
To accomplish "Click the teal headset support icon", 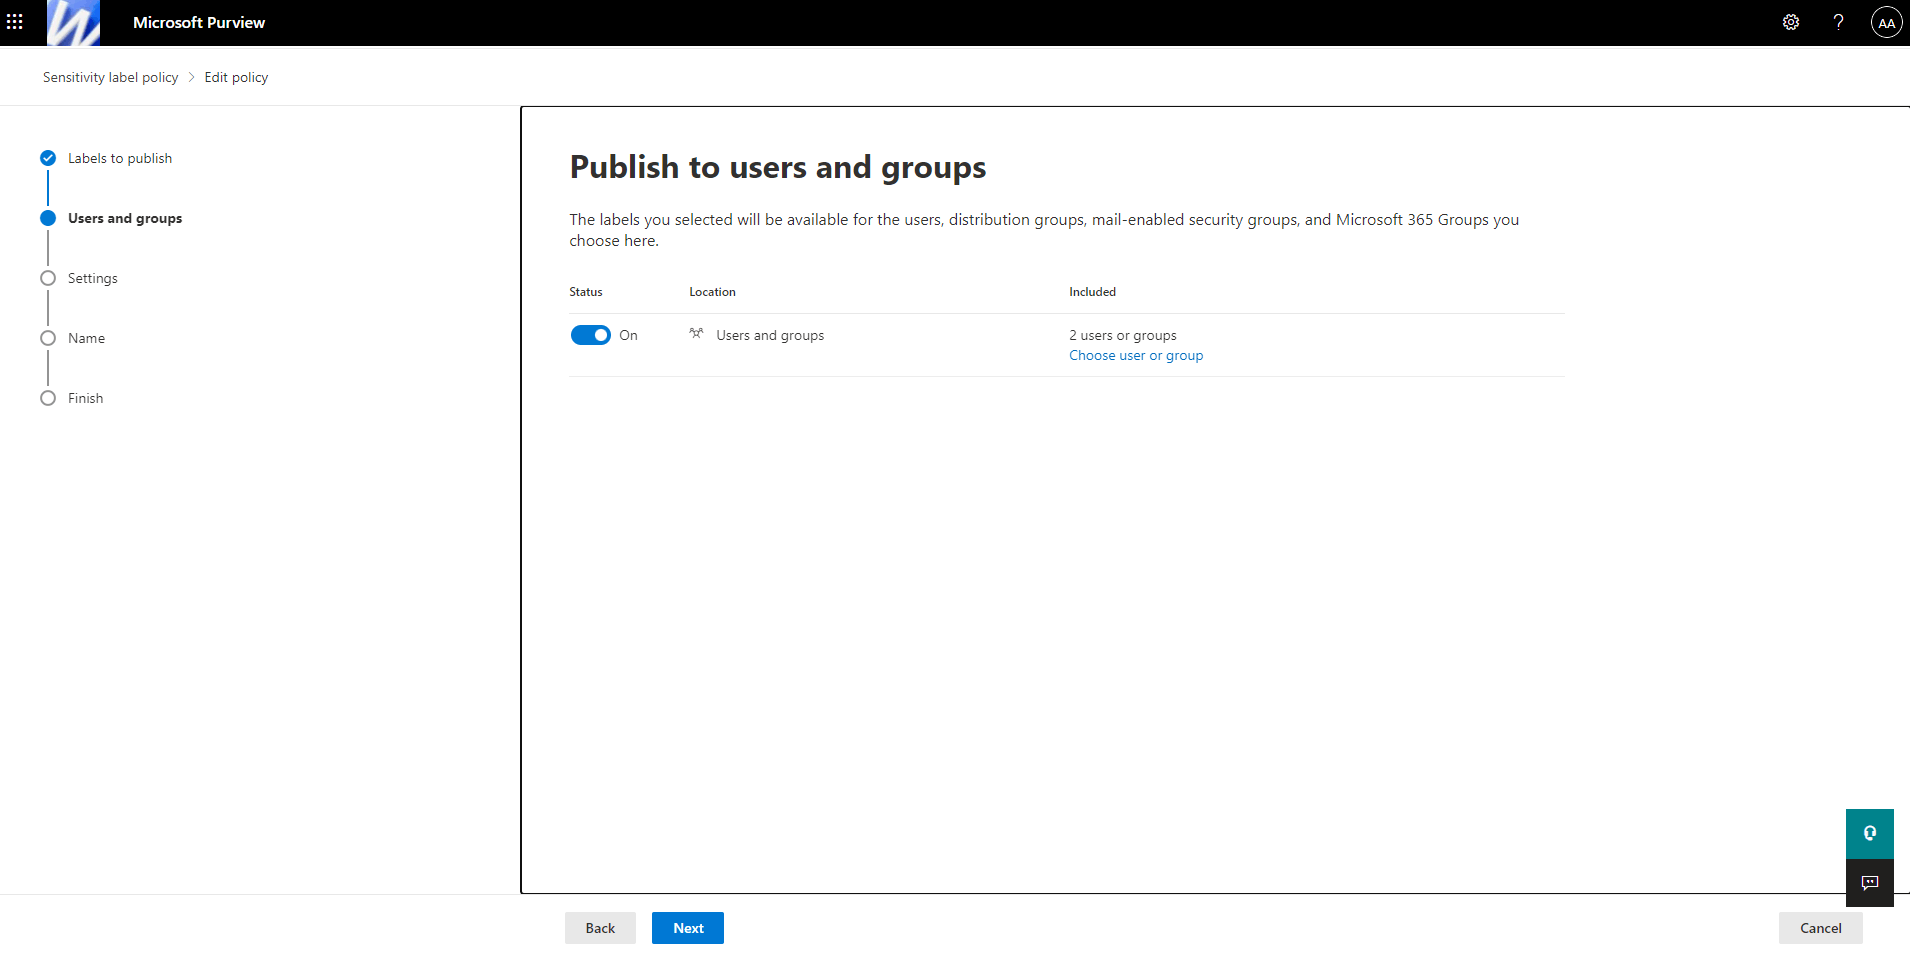I will [1870, 833].
